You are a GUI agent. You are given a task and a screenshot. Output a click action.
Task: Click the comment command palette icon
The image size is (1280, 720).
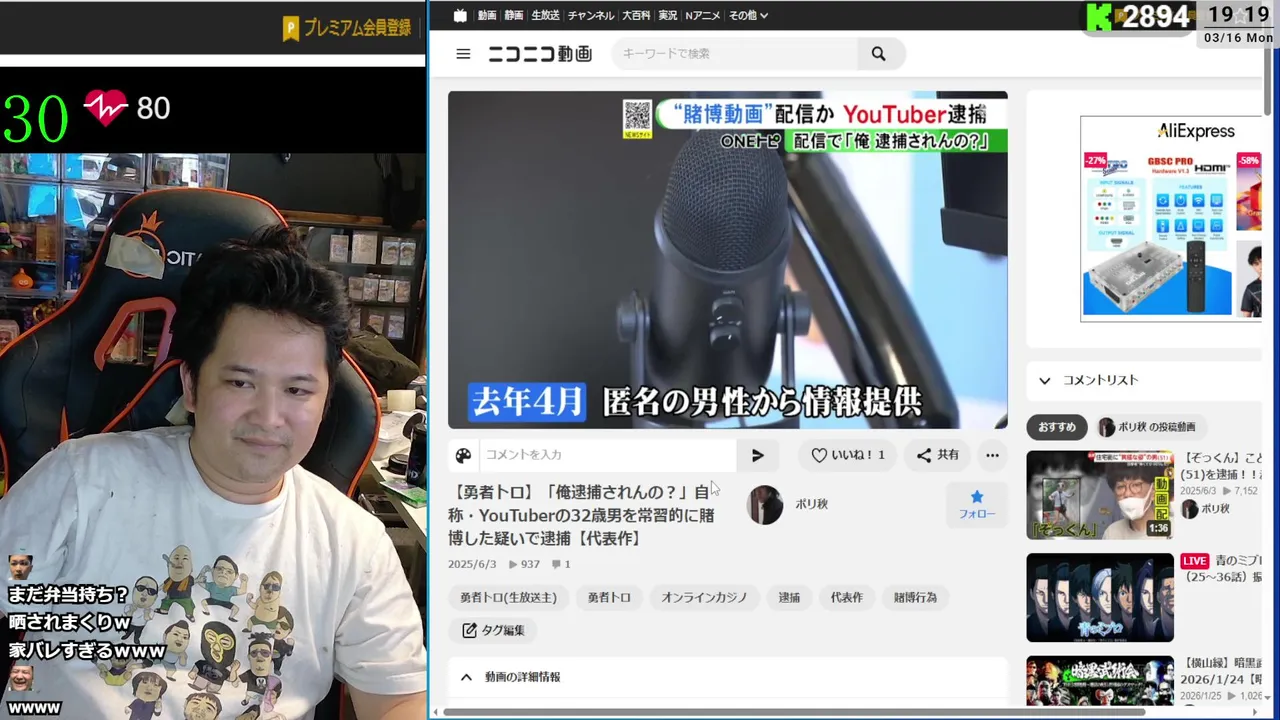pyautogui.click(x=463, y=455)
